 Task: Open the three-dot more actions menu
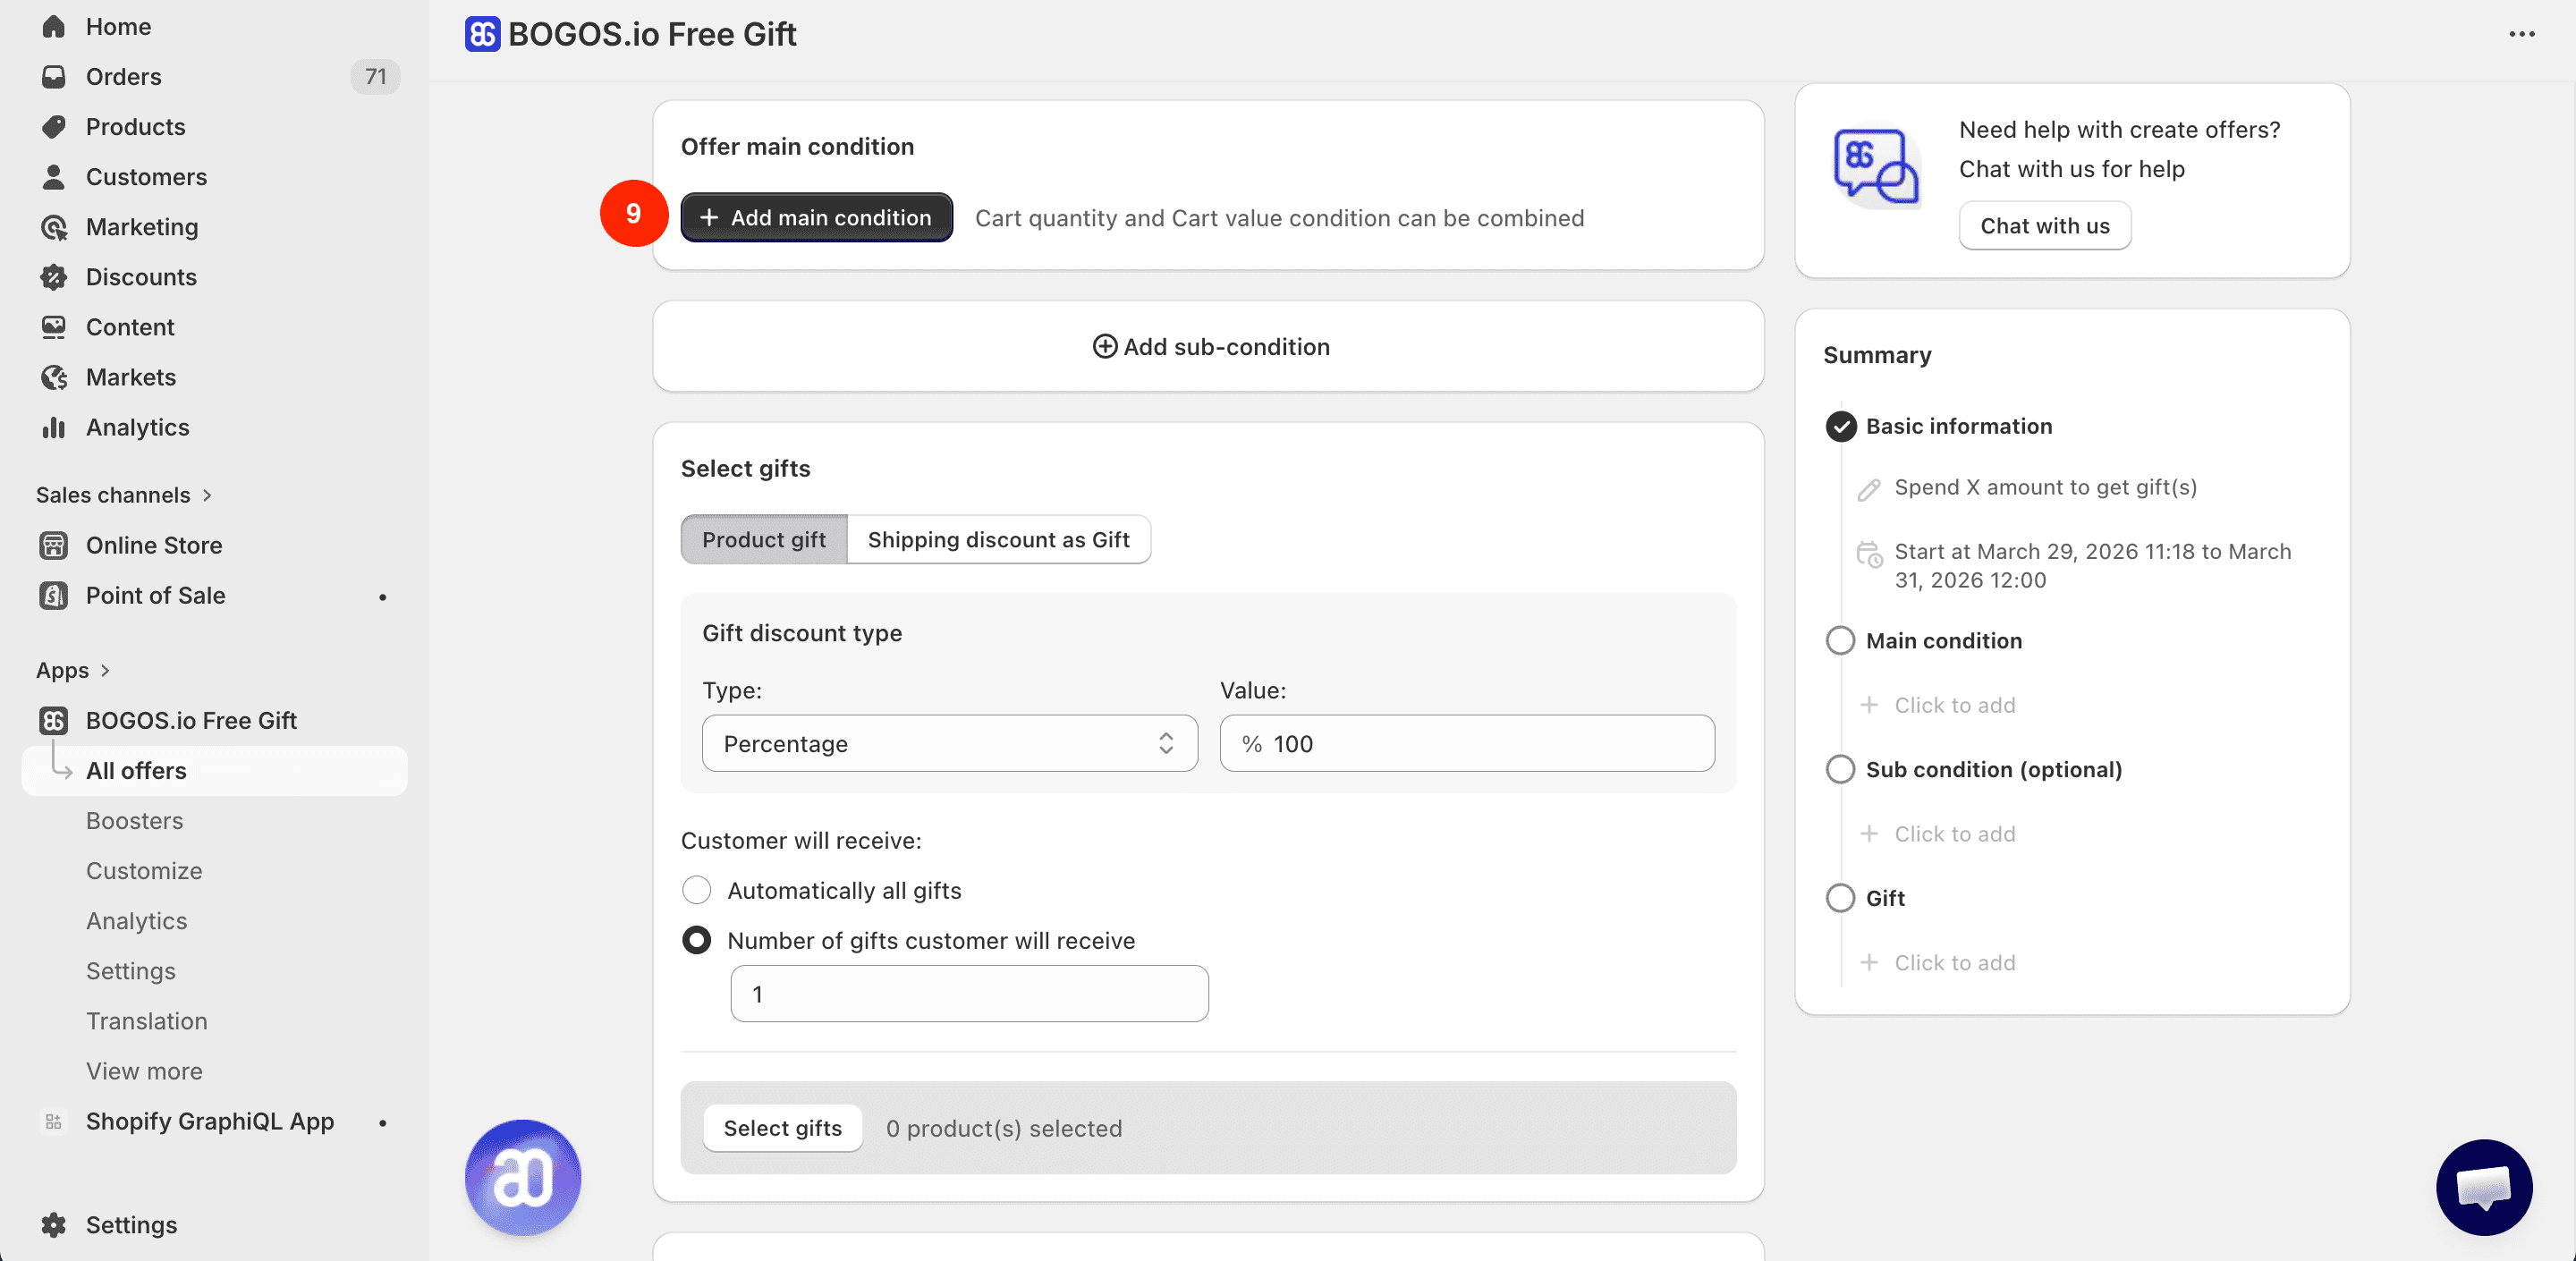click(2522, 34)
